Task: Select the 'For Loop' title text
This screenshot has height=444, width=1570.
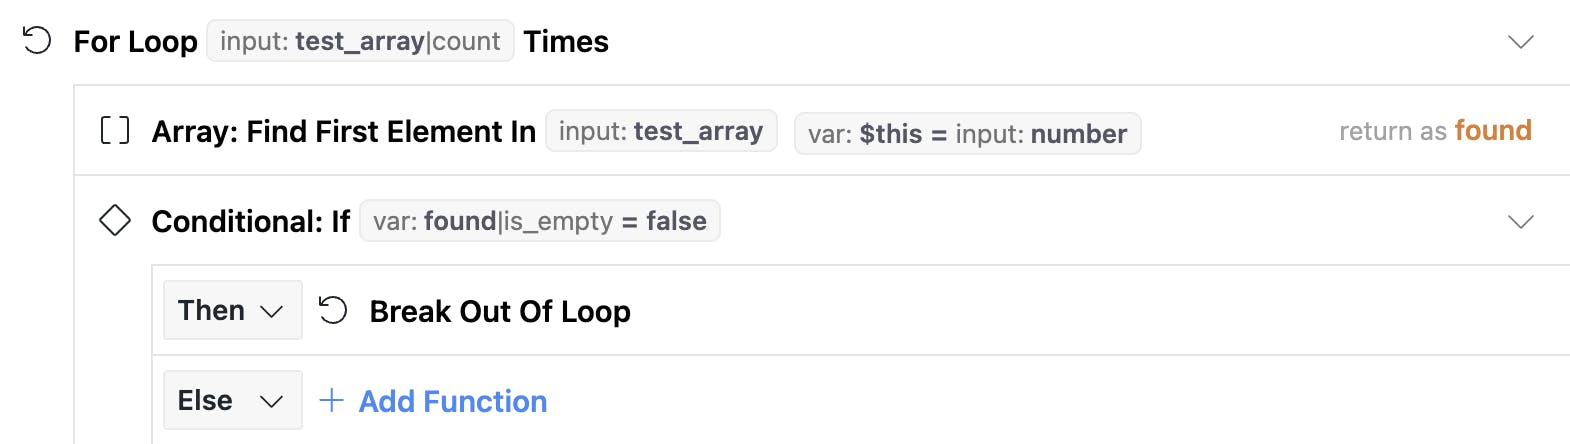Action: (136, 41)
